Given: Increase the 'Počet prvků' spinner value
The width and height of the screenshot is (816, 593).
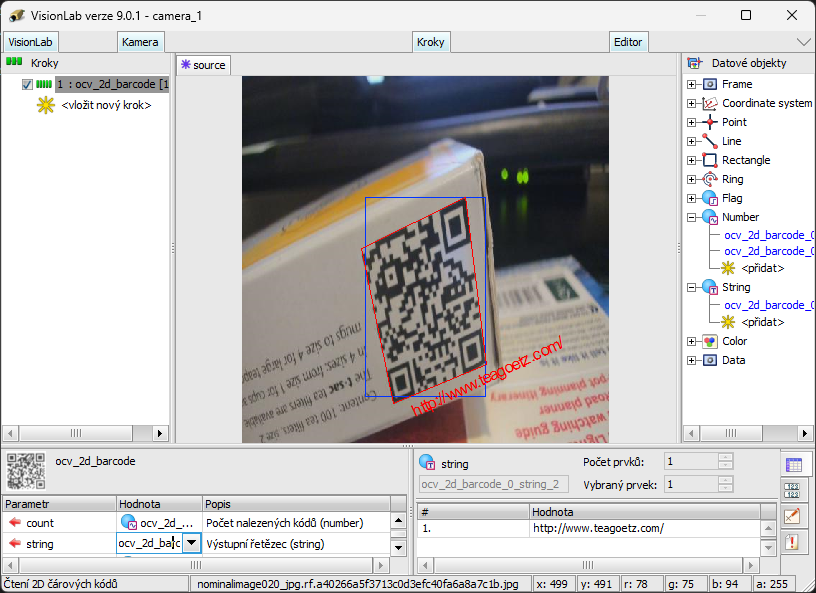Looking at the screenshot, I should pyautogui.click(x=726, y=458).
